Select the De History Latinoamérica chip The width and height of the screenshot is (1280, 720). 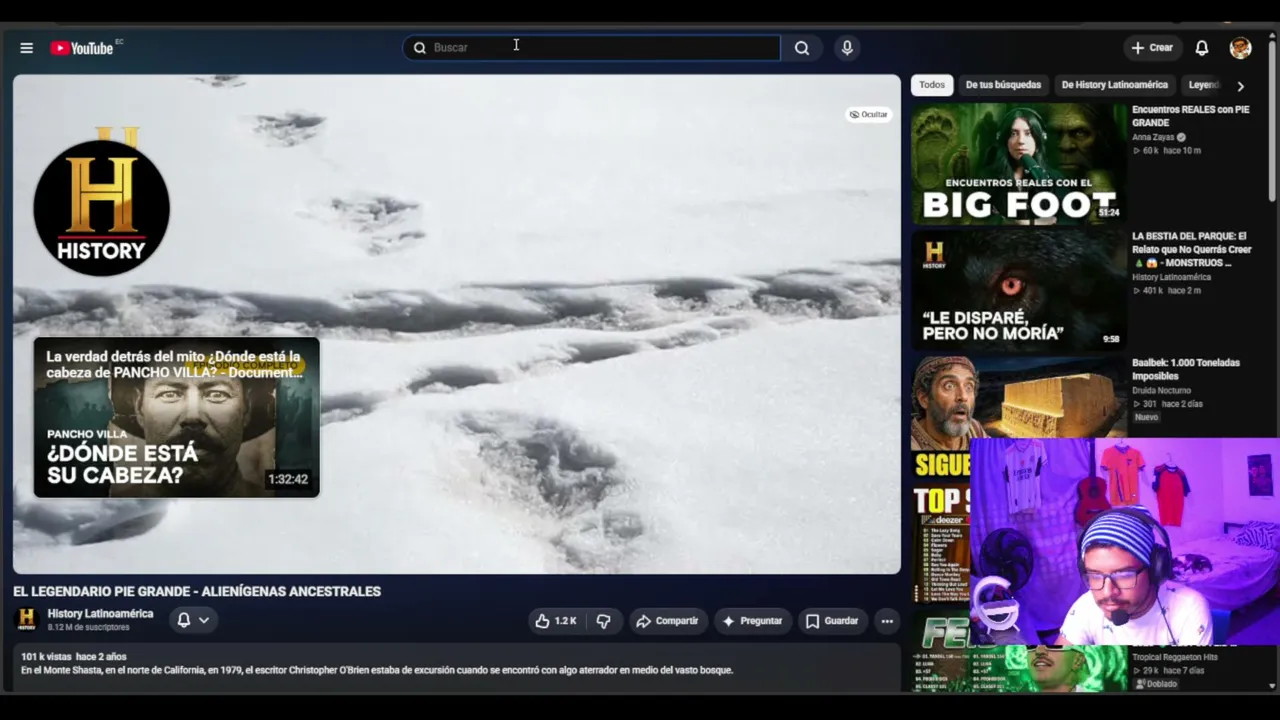coord(1114,85)
